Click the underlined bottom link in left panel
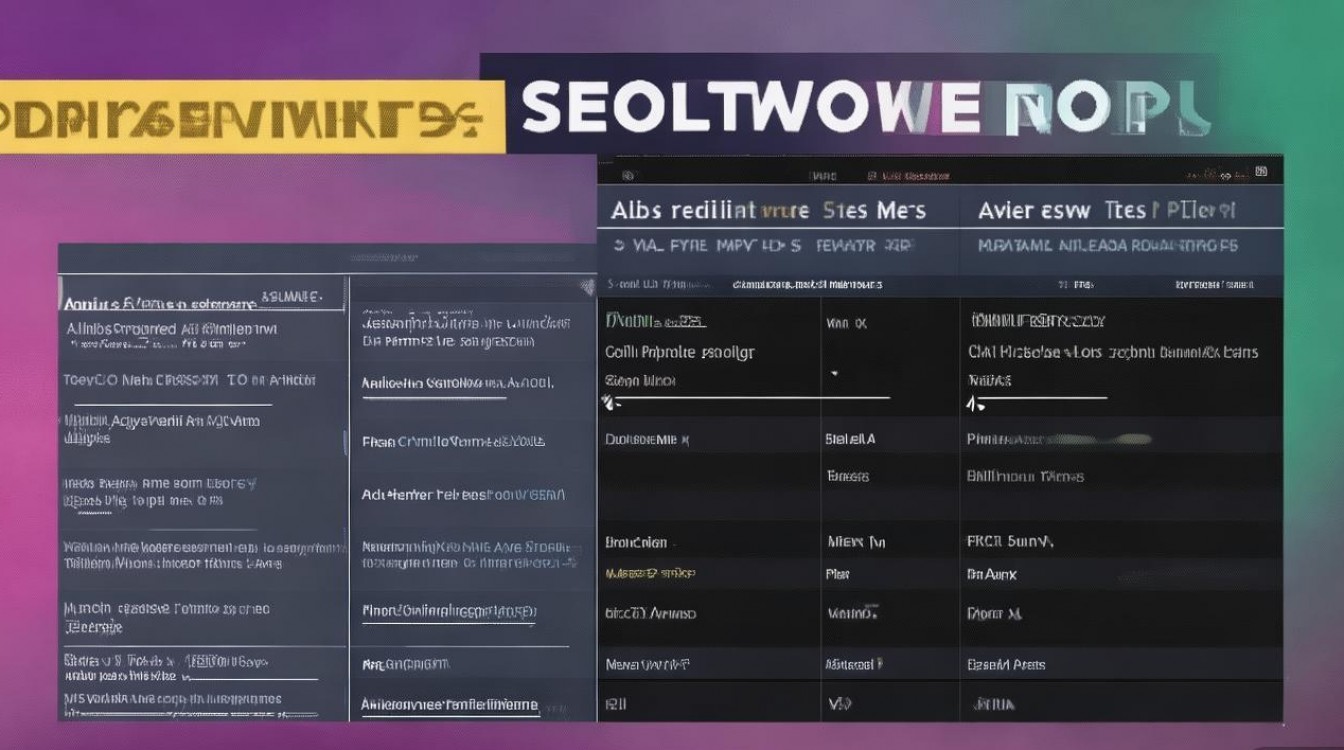 [450, 705]
